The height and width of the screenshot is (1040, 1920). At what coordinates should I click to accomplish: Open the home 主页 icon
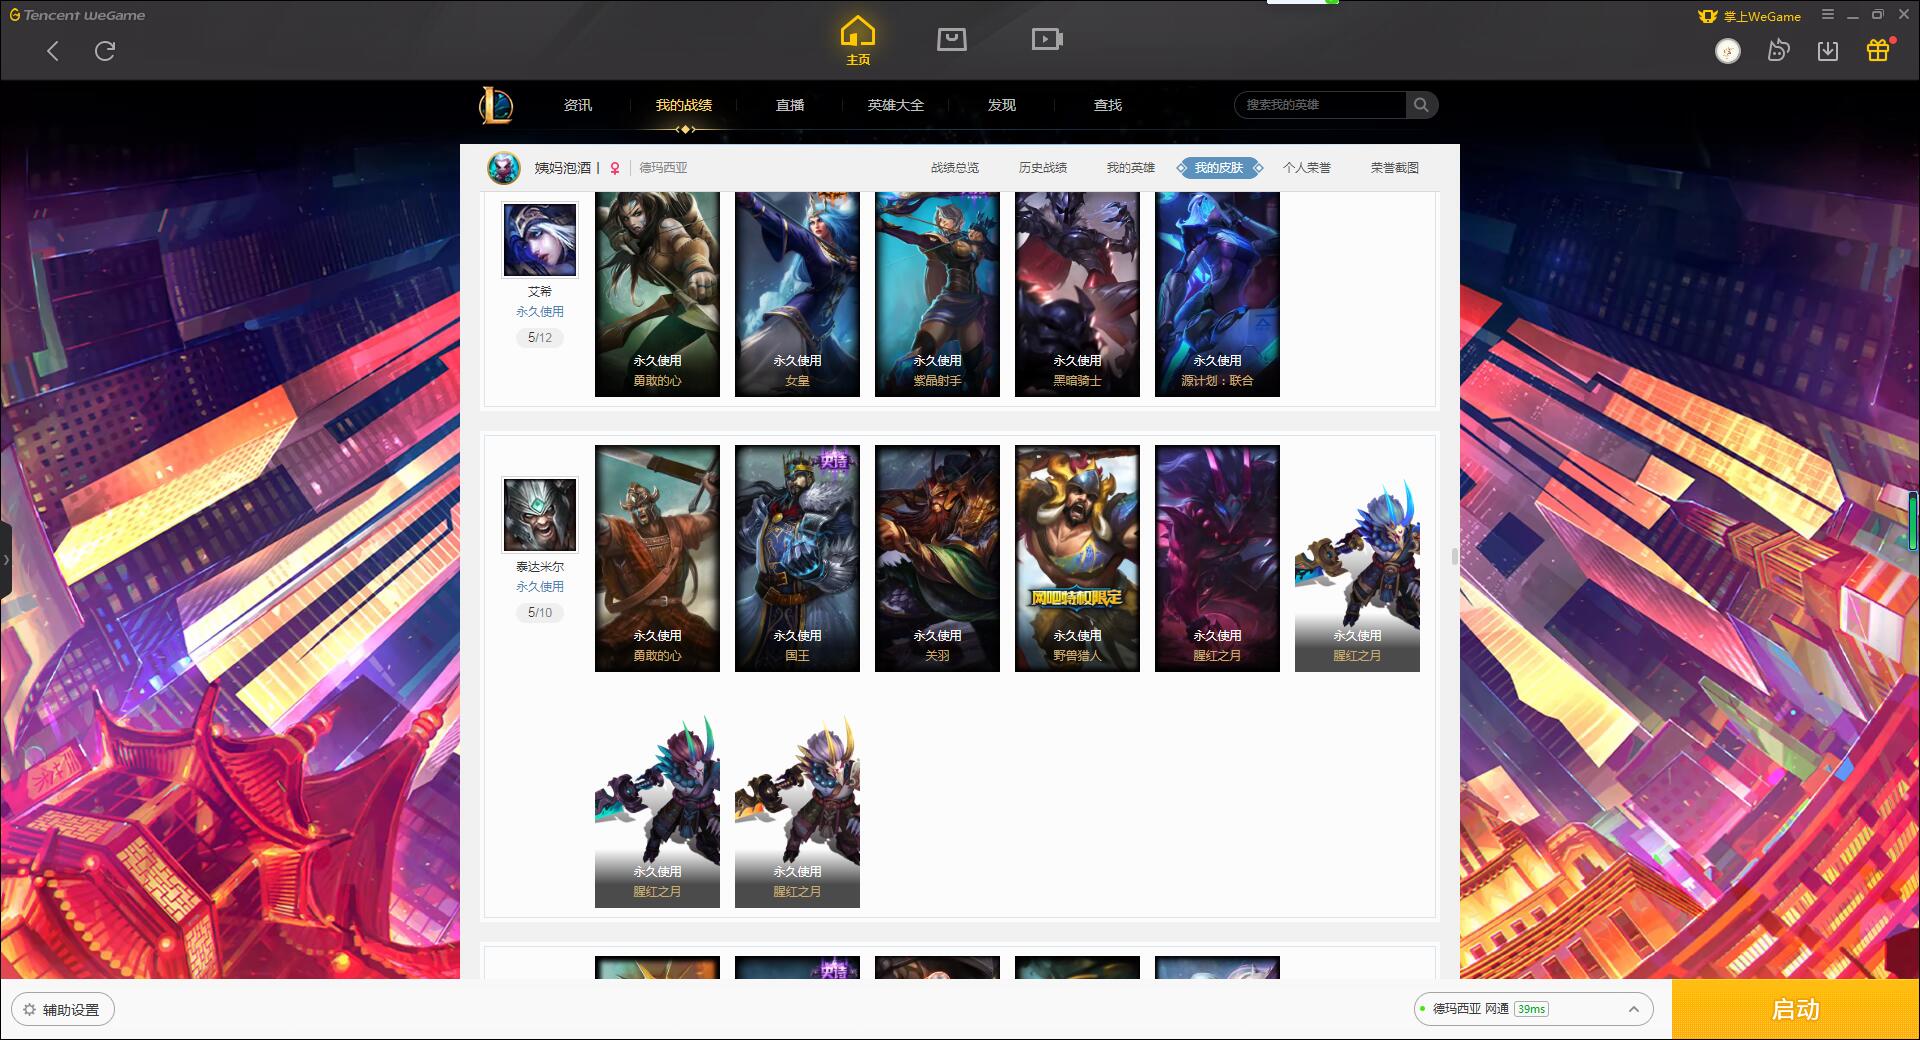[857, 41]
